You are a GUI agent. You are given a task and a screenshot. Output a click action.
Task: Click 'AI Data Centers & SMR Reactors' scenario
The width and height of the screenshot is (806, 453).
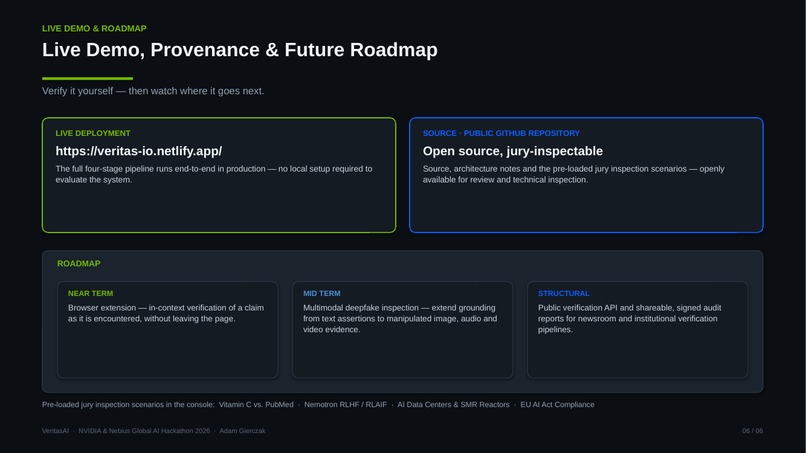coord(453,405)
